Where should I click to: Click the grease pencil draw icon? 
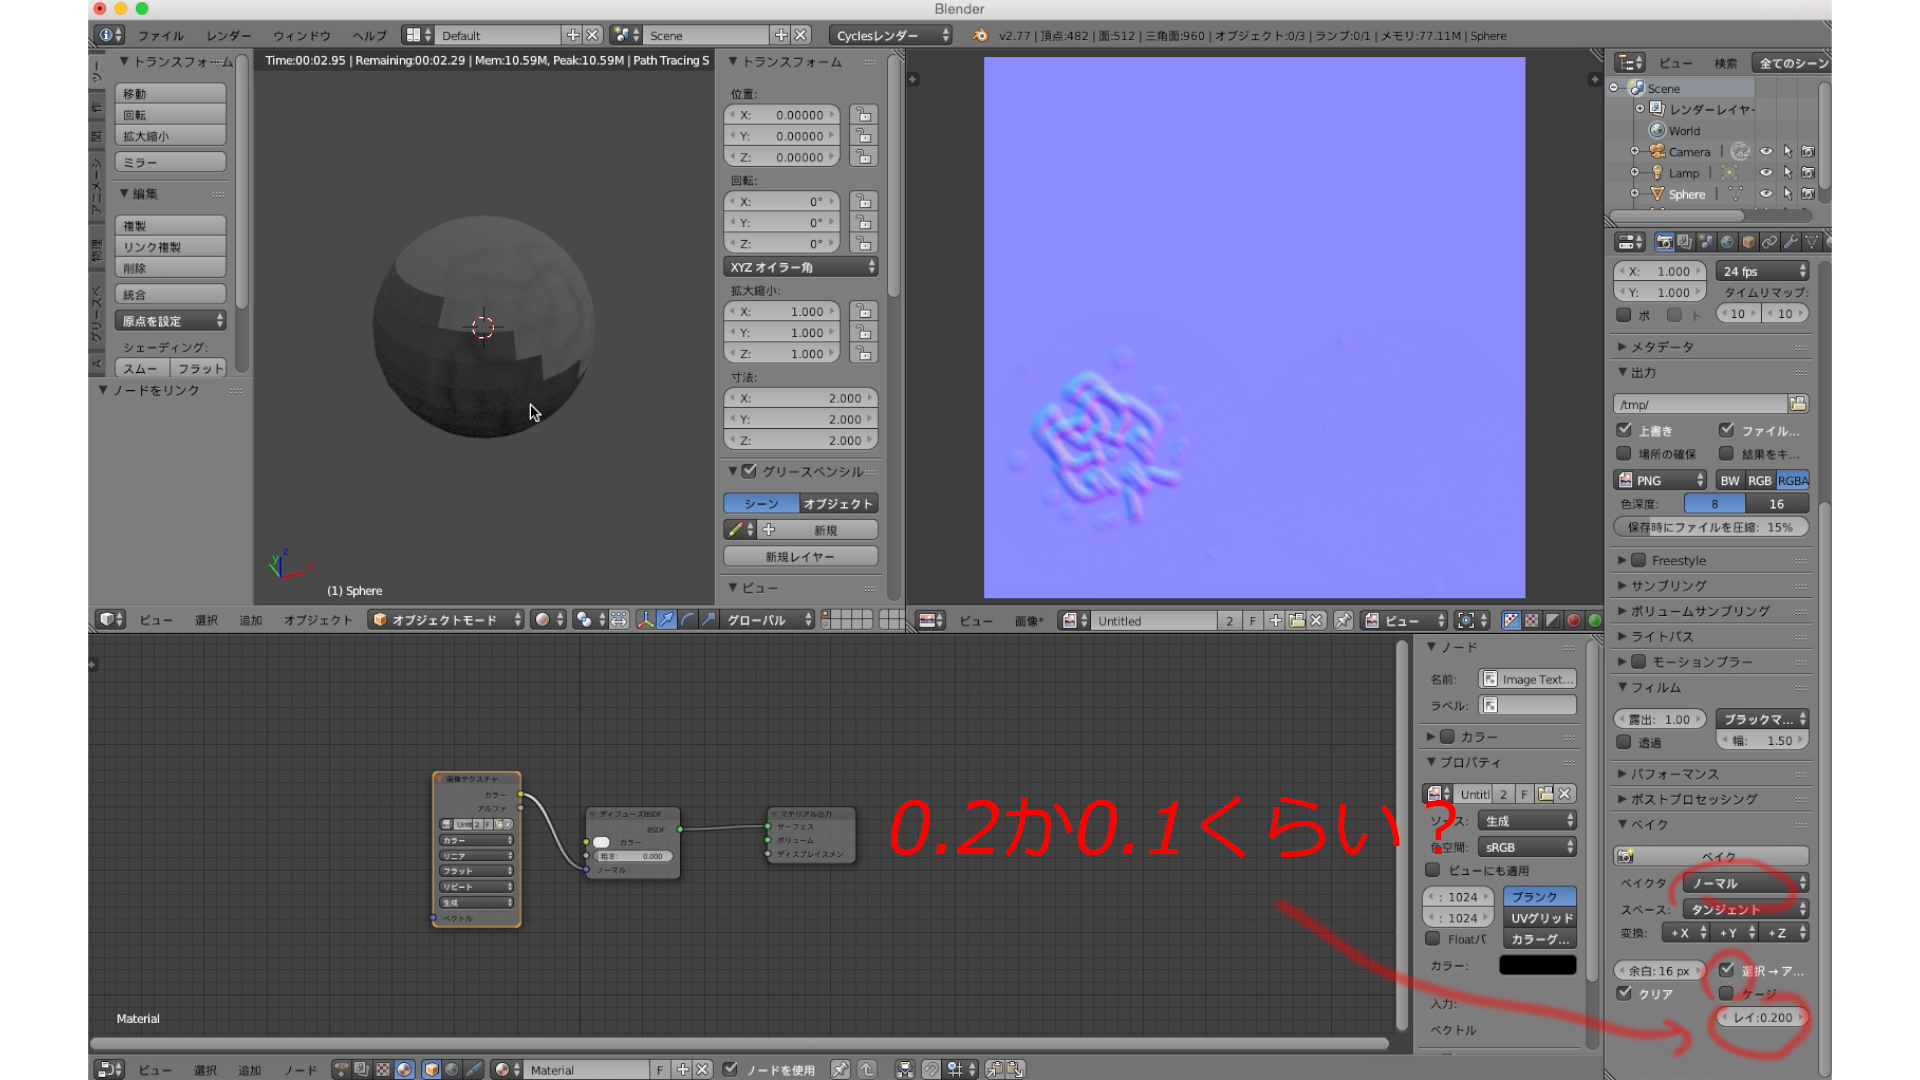click(x=736, y=530)
